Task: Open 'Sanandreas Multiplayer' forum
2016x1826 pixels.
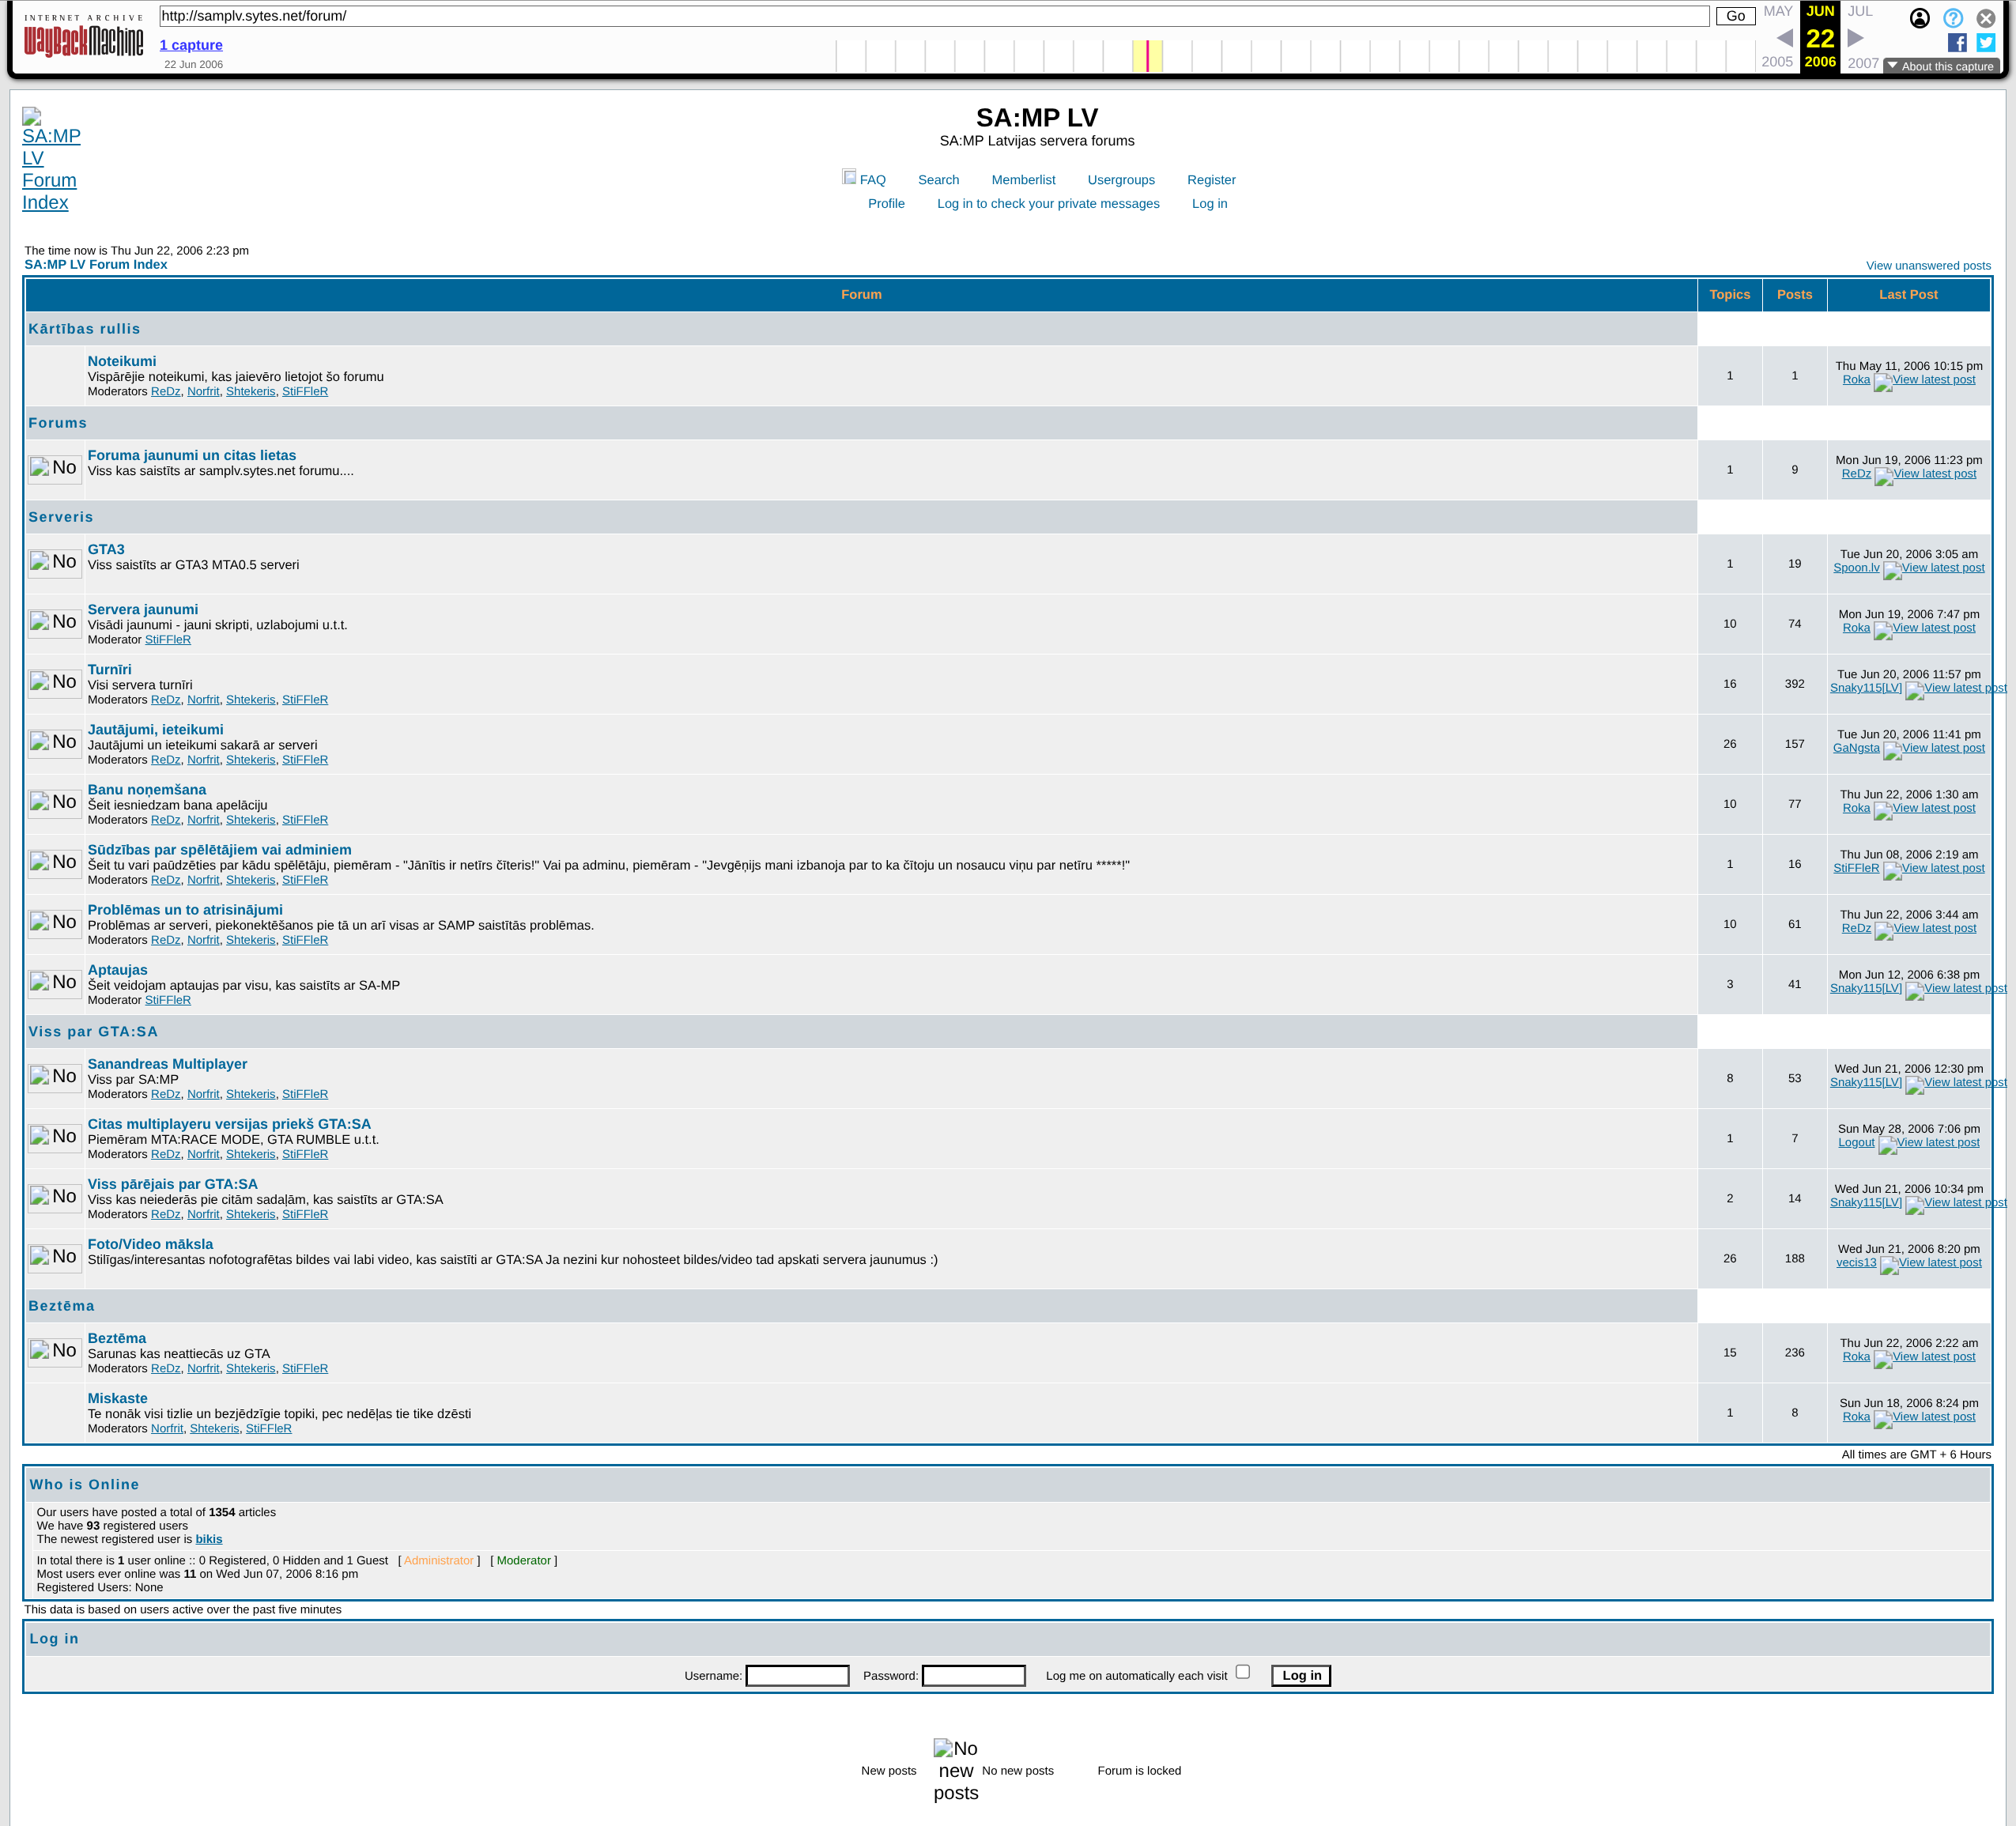Action: (167, 1064)
